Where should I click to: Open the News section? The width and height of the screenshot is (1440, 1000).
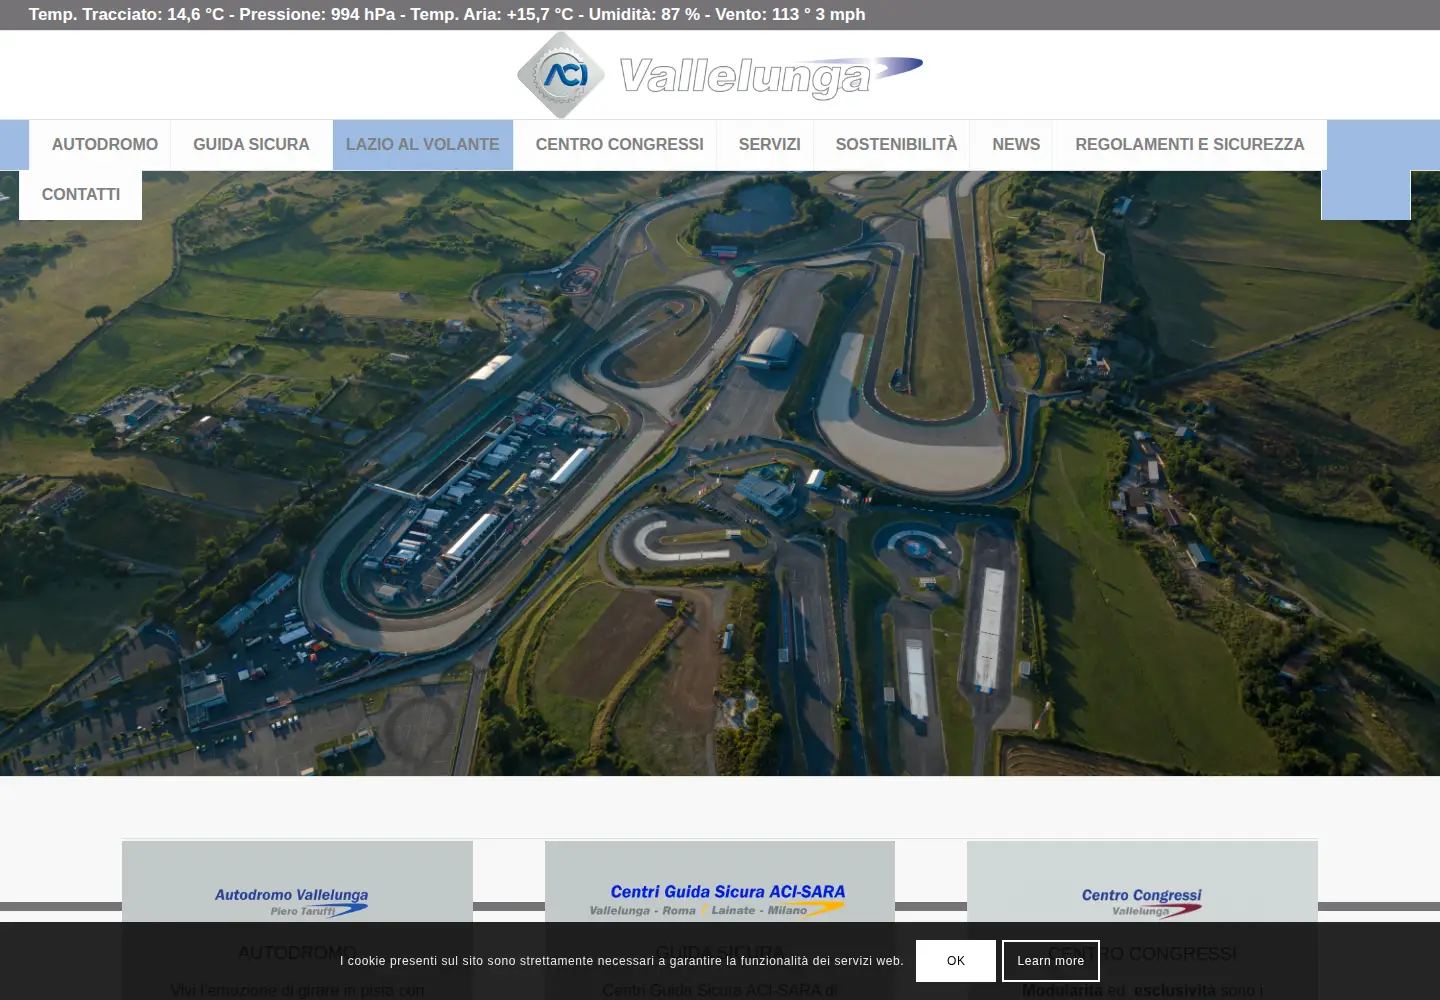(1016, 145)
